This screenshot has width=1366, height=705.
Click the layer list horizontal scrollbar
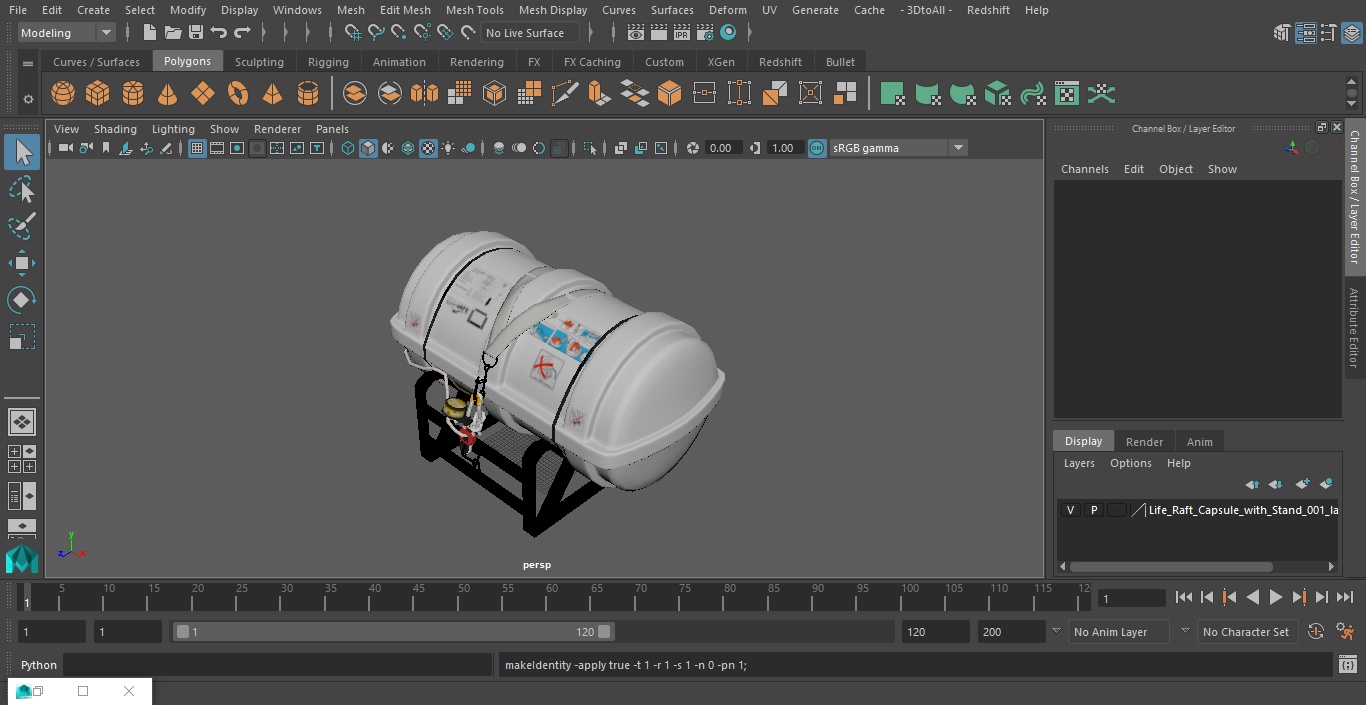click(1171, 566)
